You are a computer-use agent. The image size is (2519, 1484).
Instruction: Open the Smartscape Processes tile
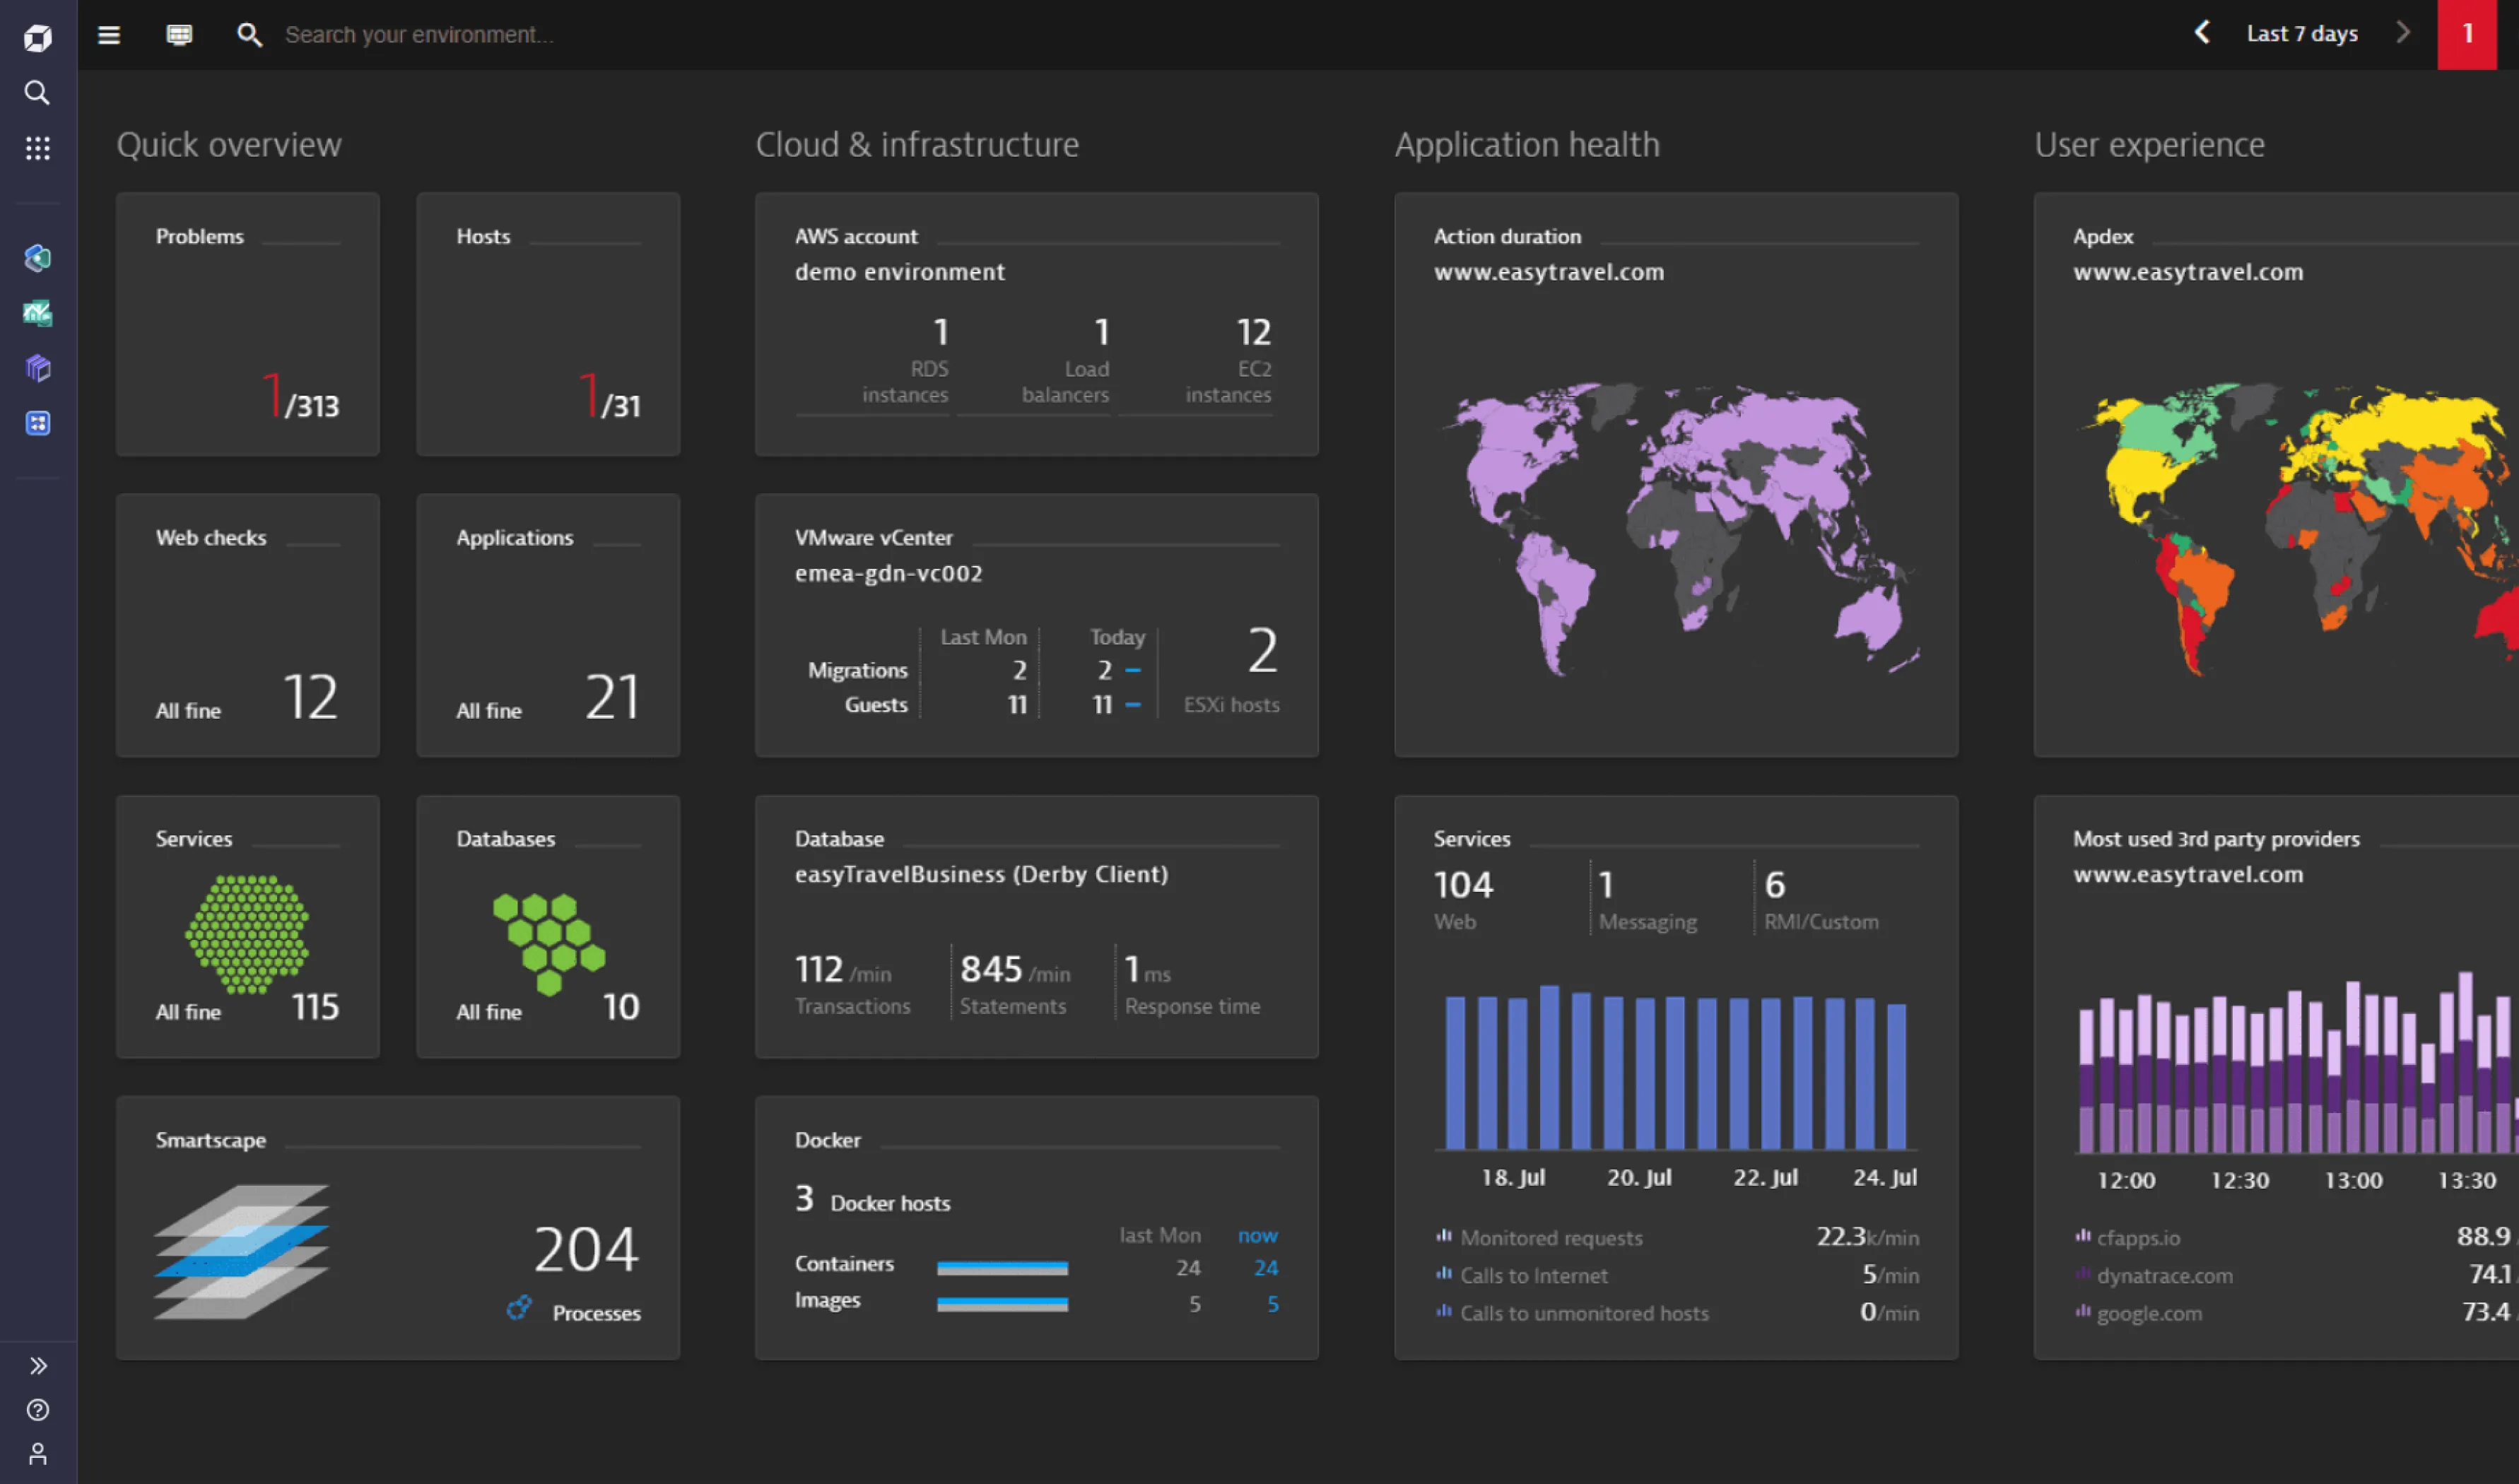[x=397, y=1227]
